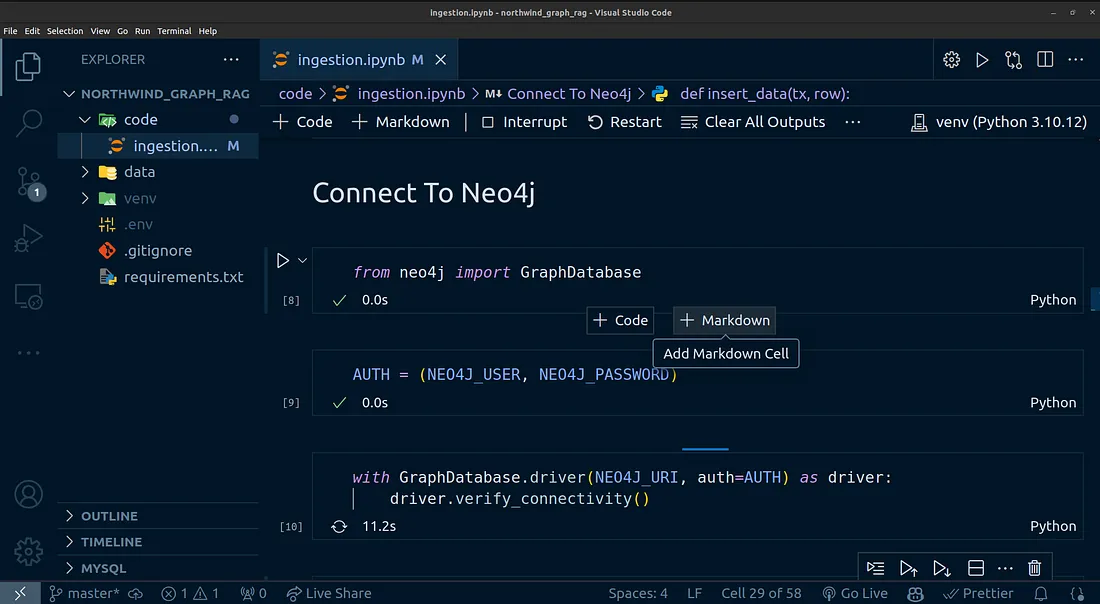Open the Terminal menu
The image size is (1100, 604).
174,31
